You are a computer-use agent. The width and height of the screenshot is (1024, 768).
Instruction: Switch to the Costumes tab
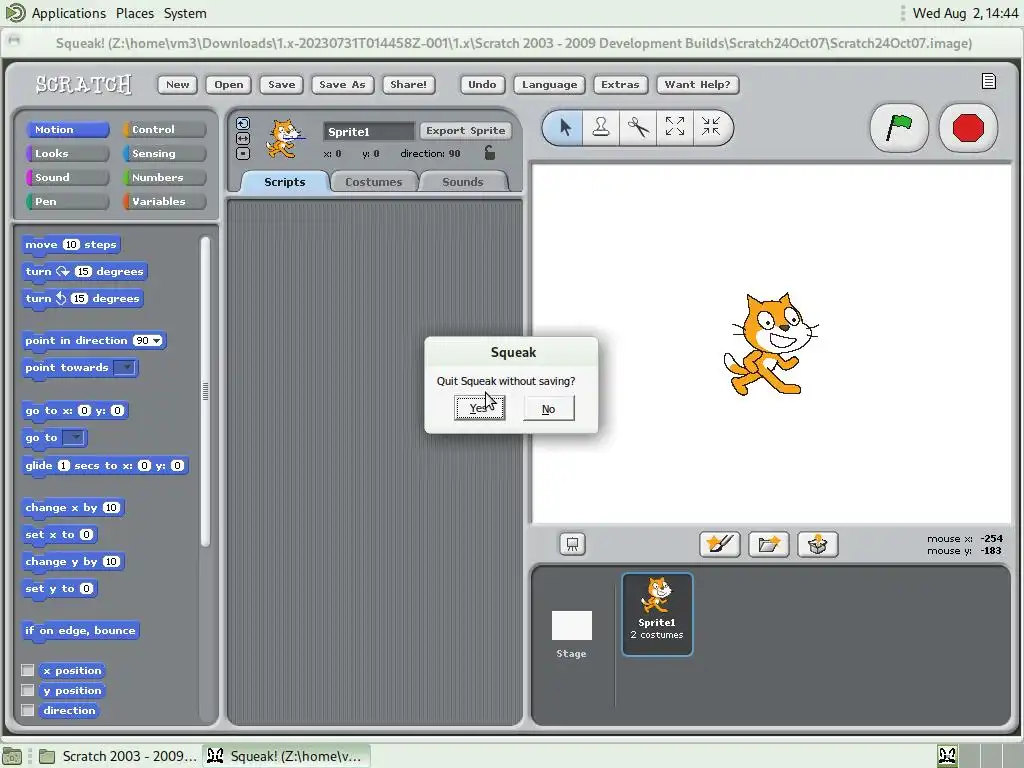(374, 182)
